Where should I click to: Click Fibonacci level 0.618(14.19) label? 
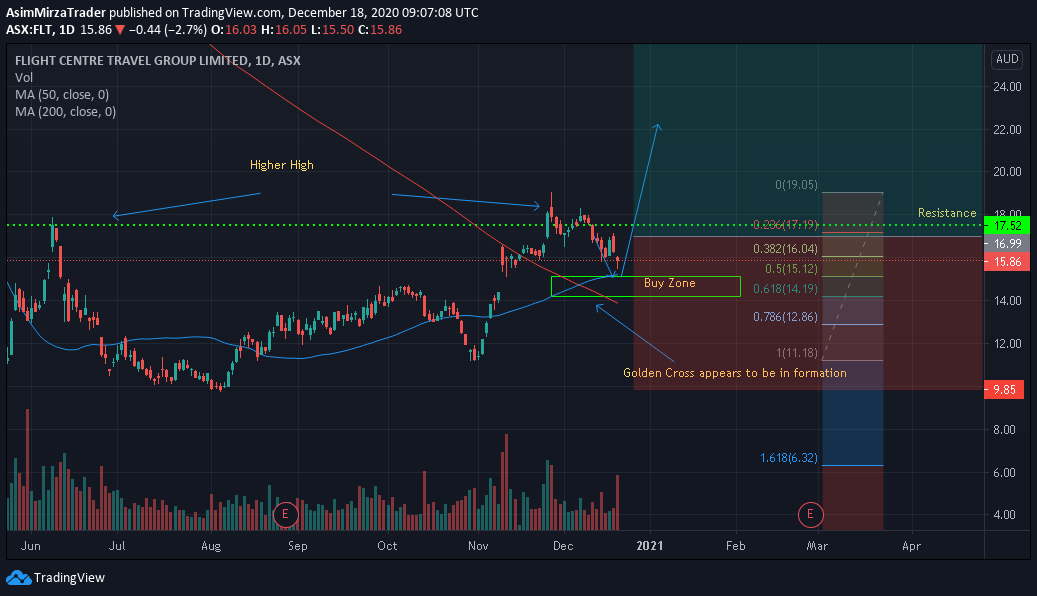(785, 288)
